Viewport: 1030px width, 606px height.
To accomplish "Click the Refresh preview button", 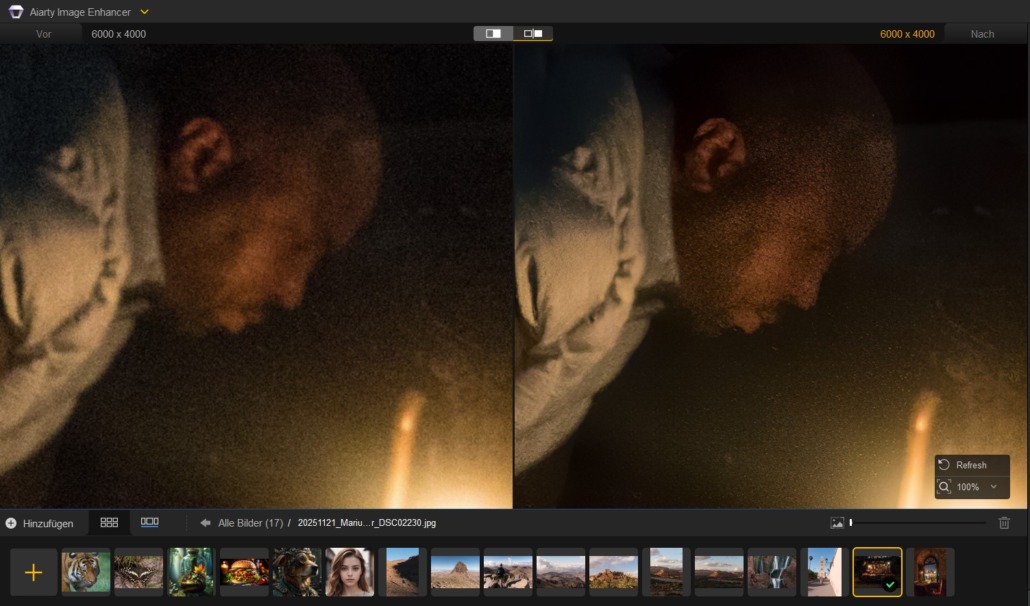I will tap(962, 465).
